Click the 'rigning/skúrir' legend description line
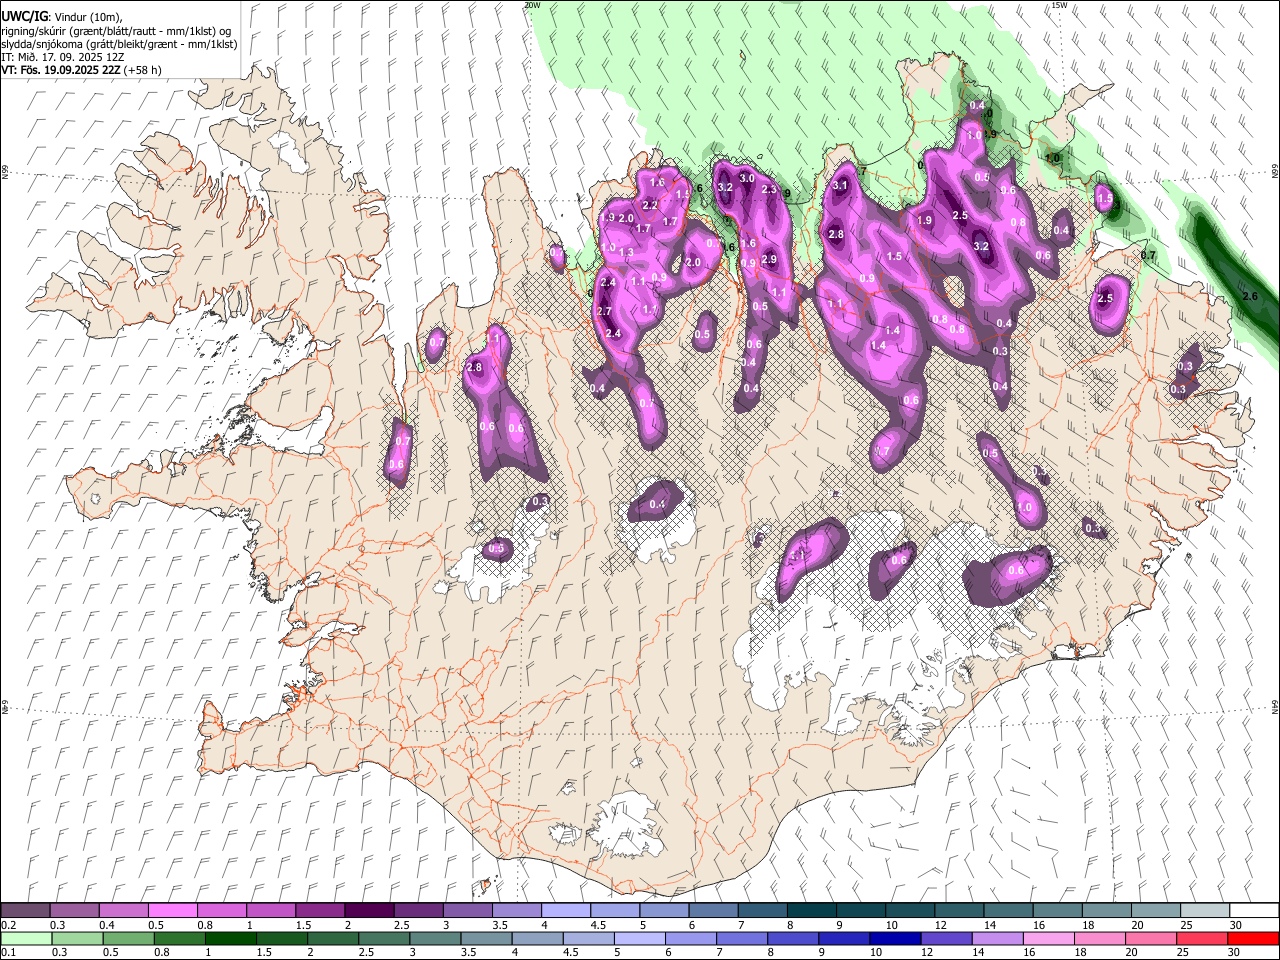 (116, 31)
